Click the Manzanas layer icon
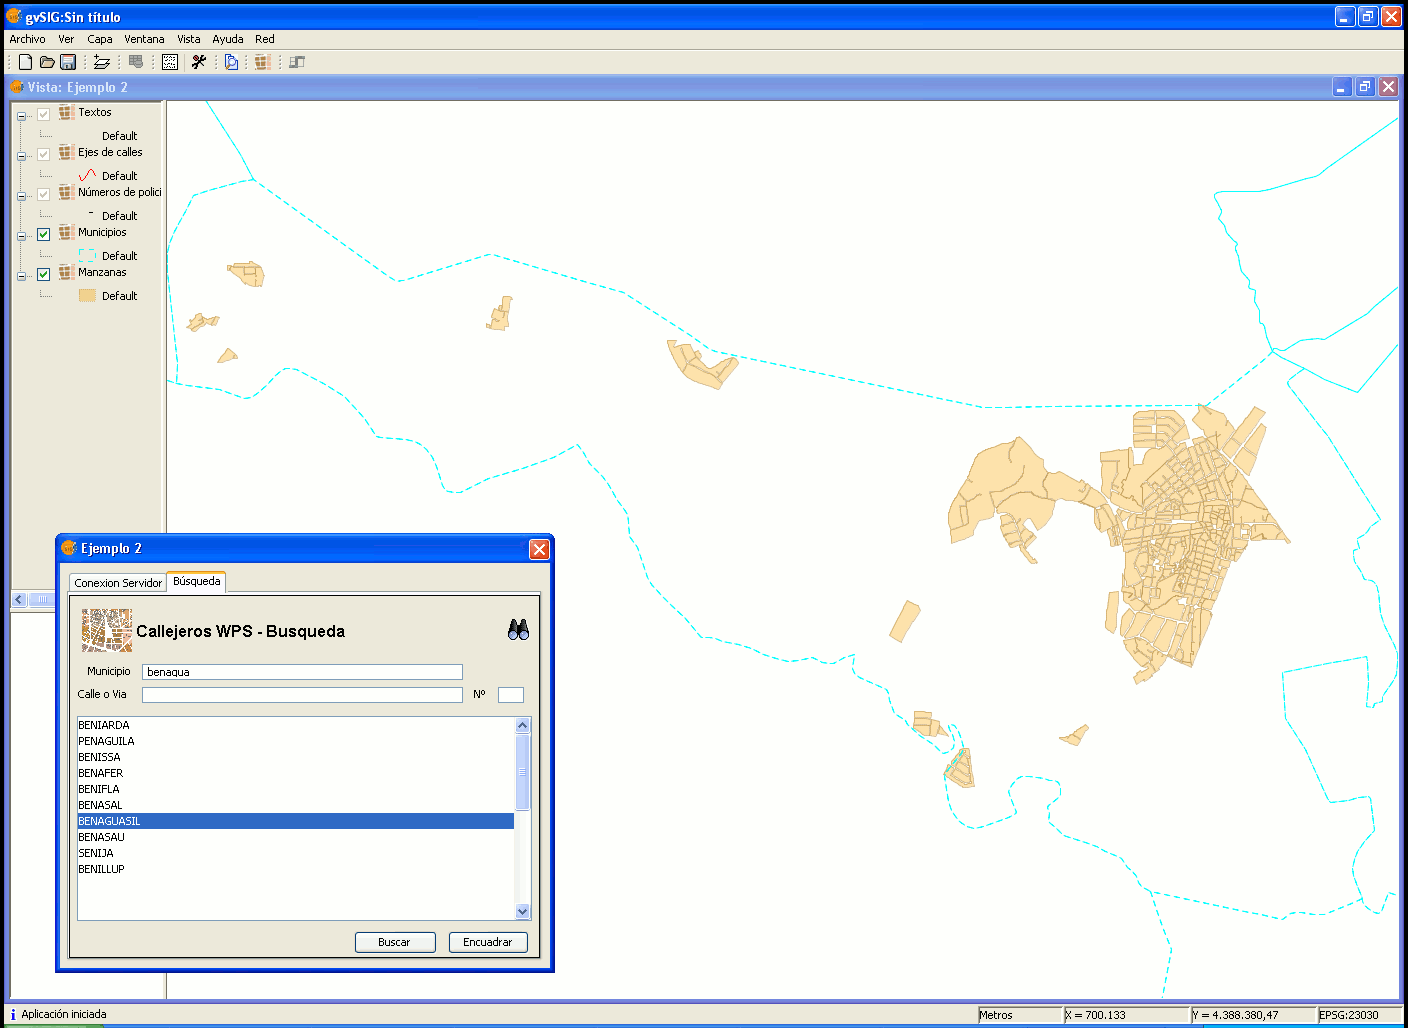This screenshot has width=1408, height=1028. pos(66,272)
